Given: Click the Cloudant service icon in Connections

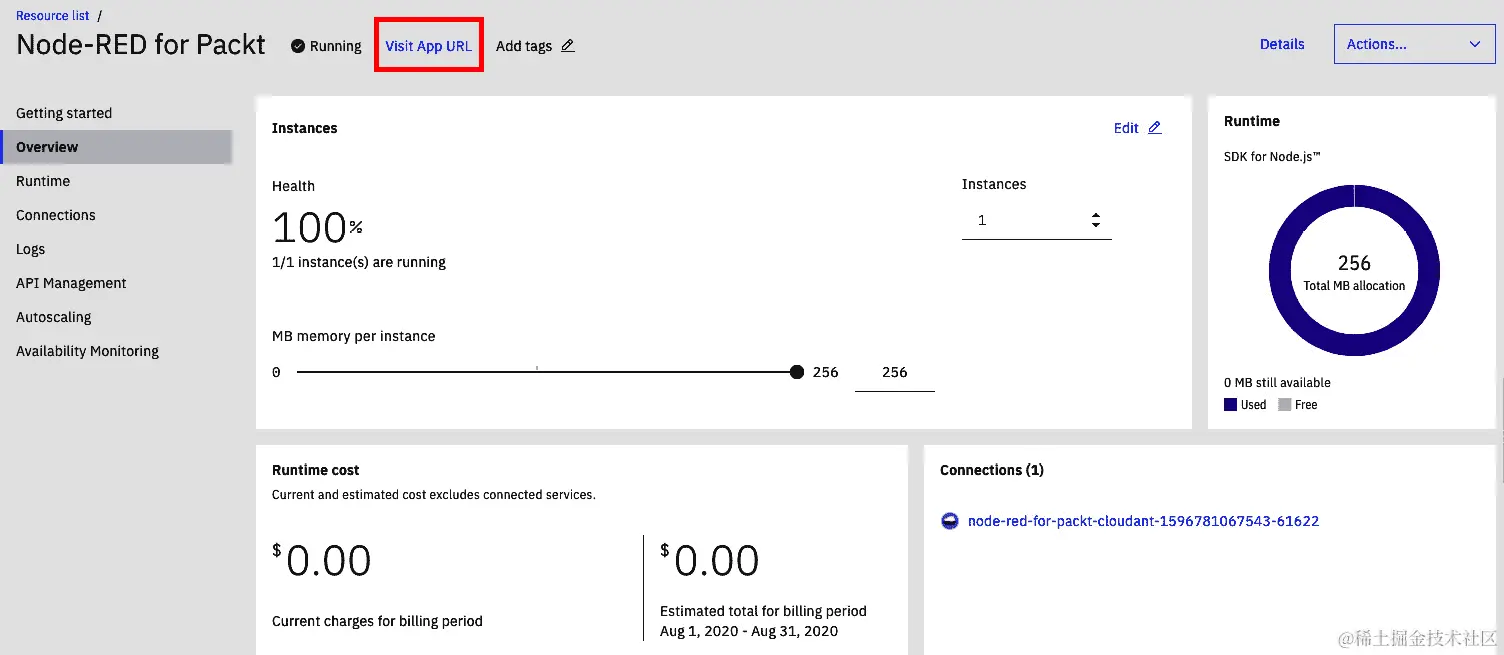Looking at the screenshot, I should tap(950, 521).
